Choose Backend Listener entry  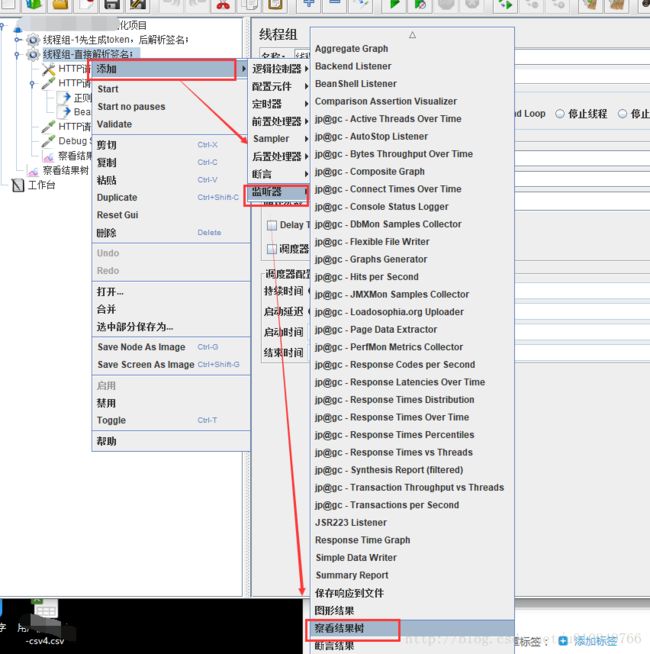click(x=413, y=66)
